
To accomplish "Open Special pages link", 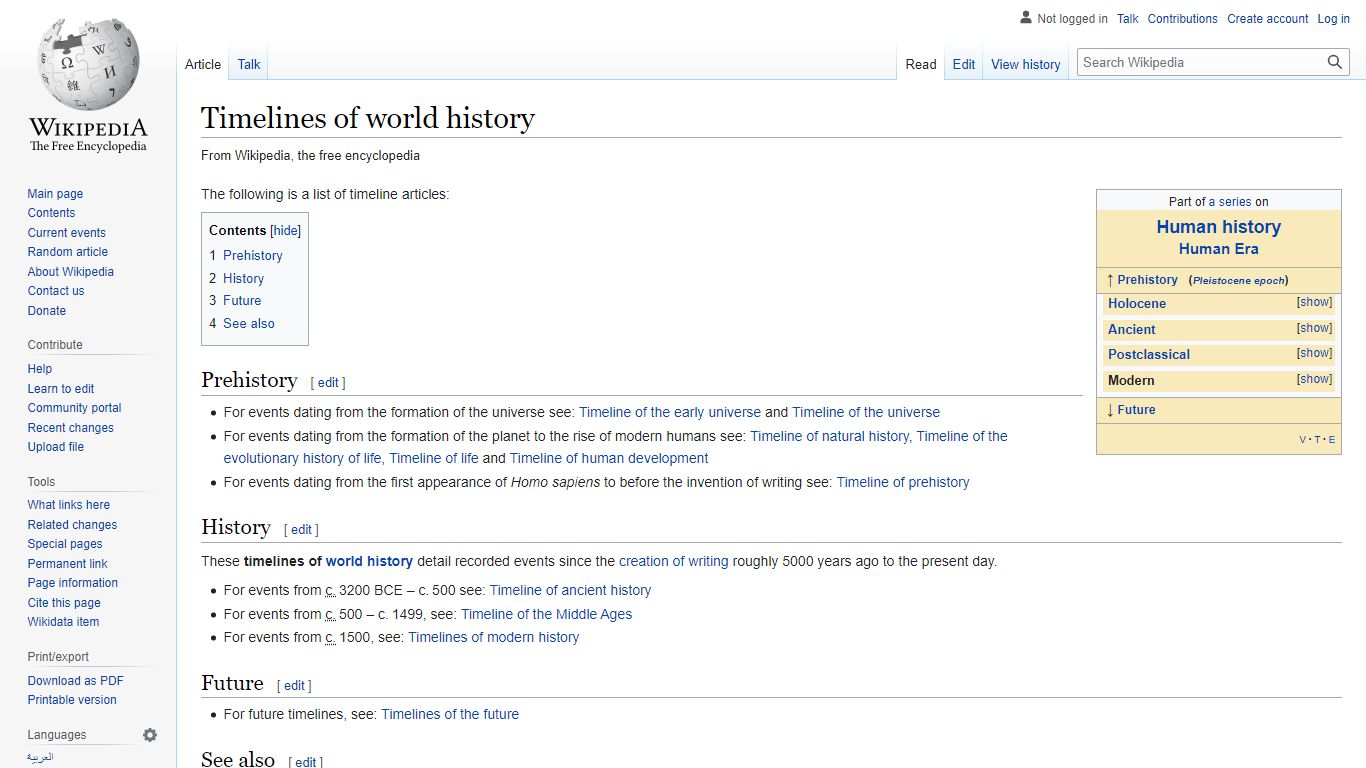I will tap(65, 544).
